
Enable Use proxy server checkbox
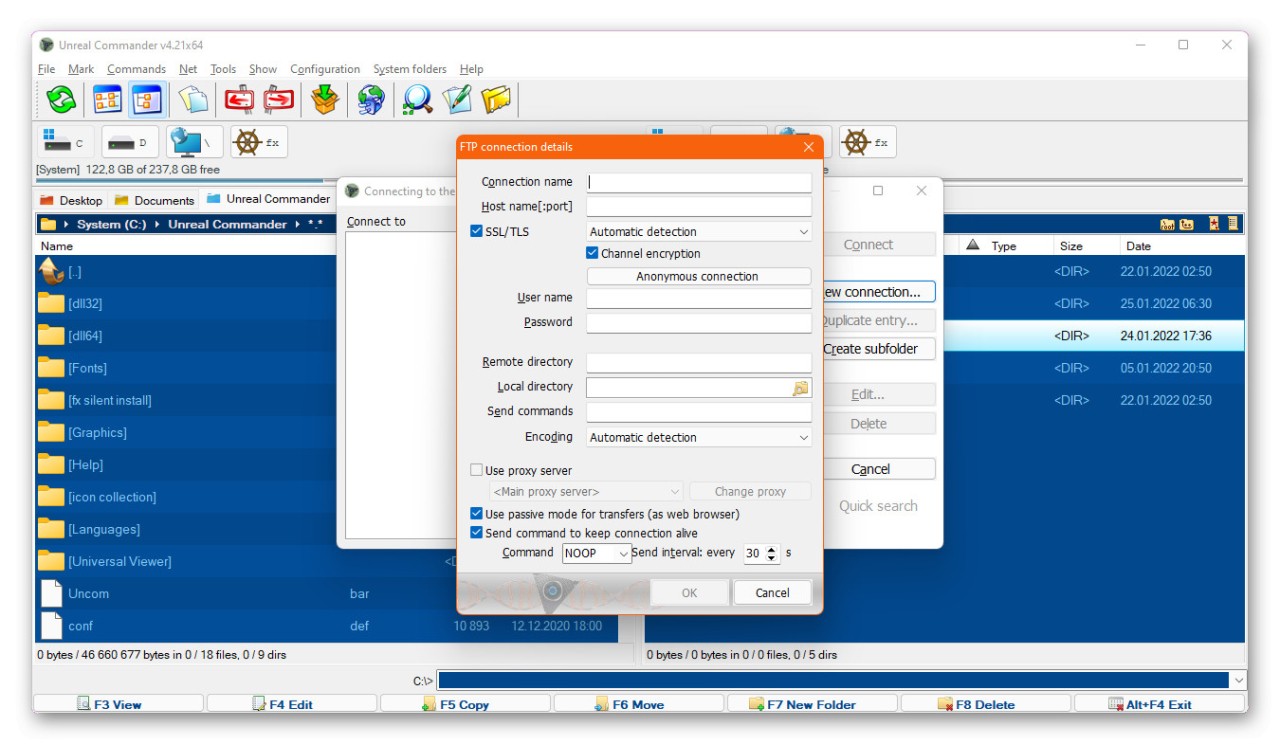tap(477, 470)
